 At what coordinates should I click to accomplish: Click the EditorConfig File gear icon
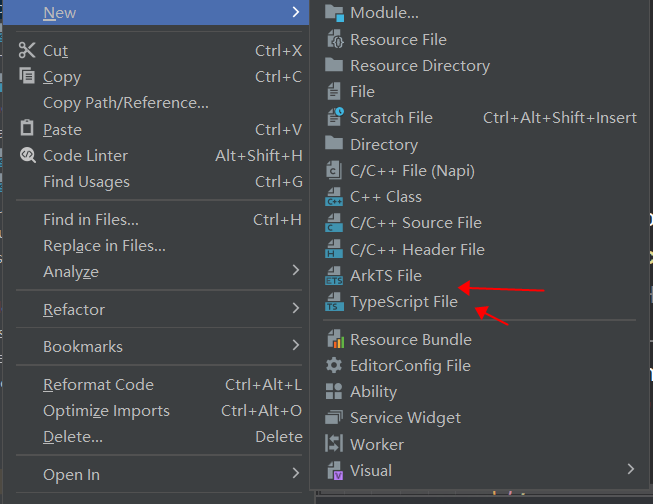(334, 366)
